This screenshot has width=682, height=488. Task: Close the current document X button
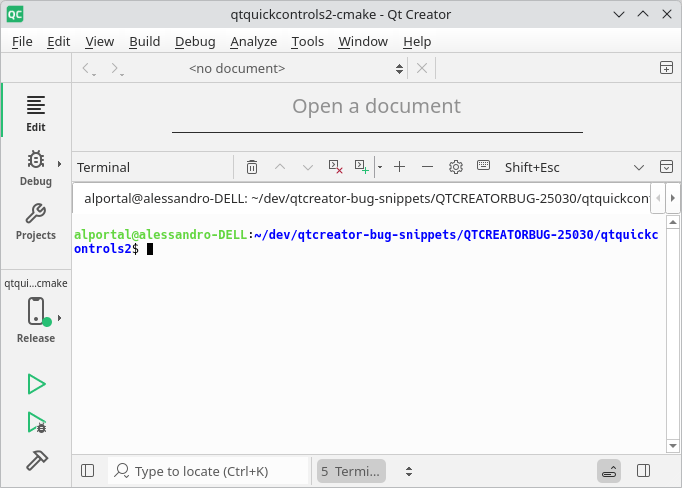[421, 68]
